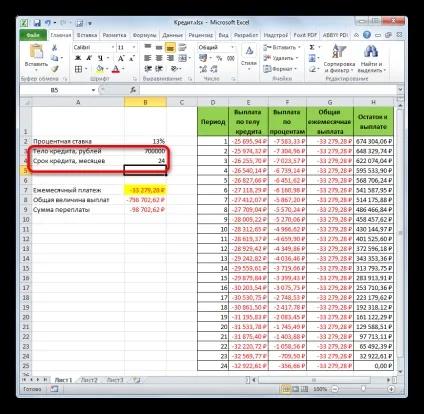Screen dimensions: 424x414
Task: Switch to the Разметка tab
Action: tap(114, 35)
